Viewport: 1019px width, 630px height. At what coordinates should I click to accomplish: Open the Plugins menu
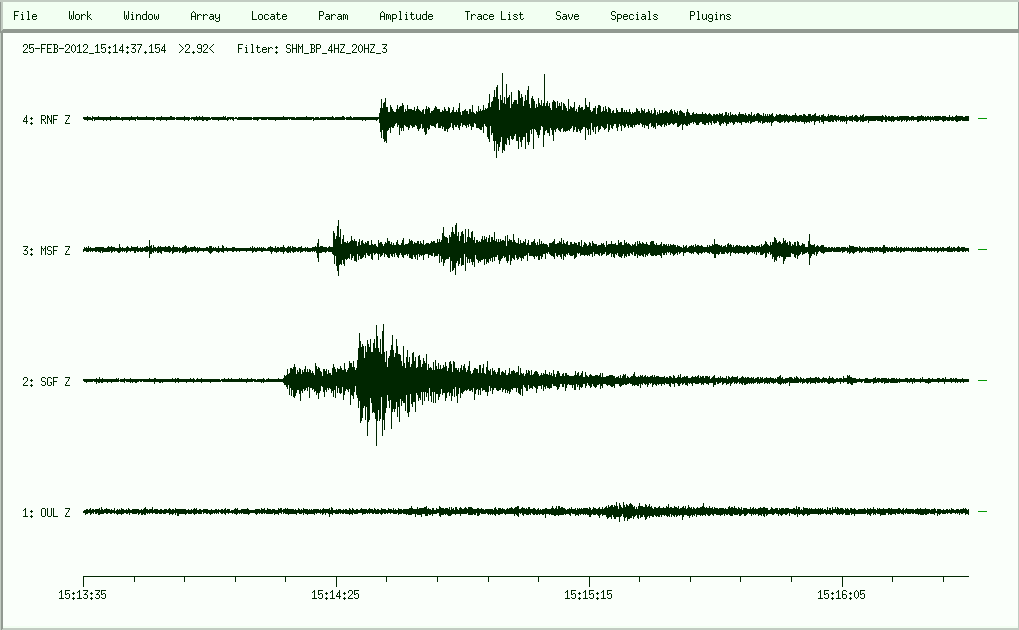[710, 16]
